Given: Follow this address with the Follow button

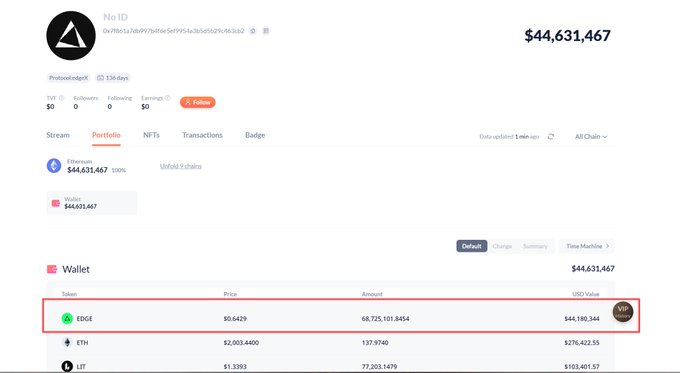Looking at the screenshot, I should [198, 102].
